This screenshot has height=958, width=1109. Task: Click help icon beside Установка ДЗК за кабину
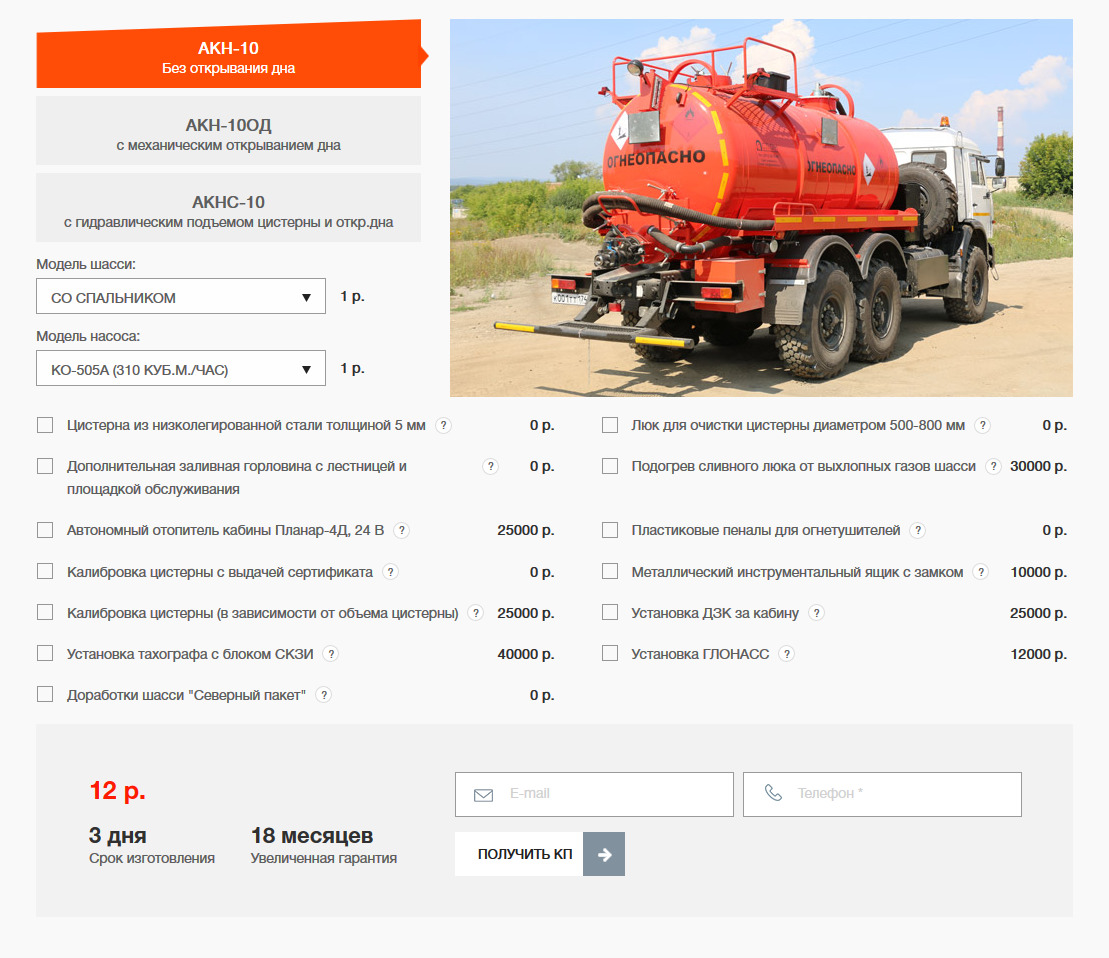coord(816,613)
